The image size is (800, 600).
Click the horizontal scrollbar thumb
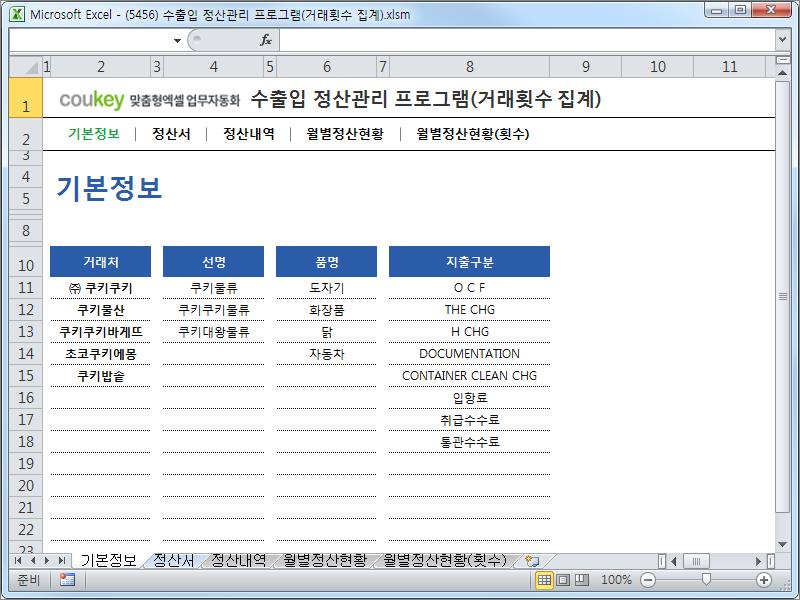click(696, 561)
